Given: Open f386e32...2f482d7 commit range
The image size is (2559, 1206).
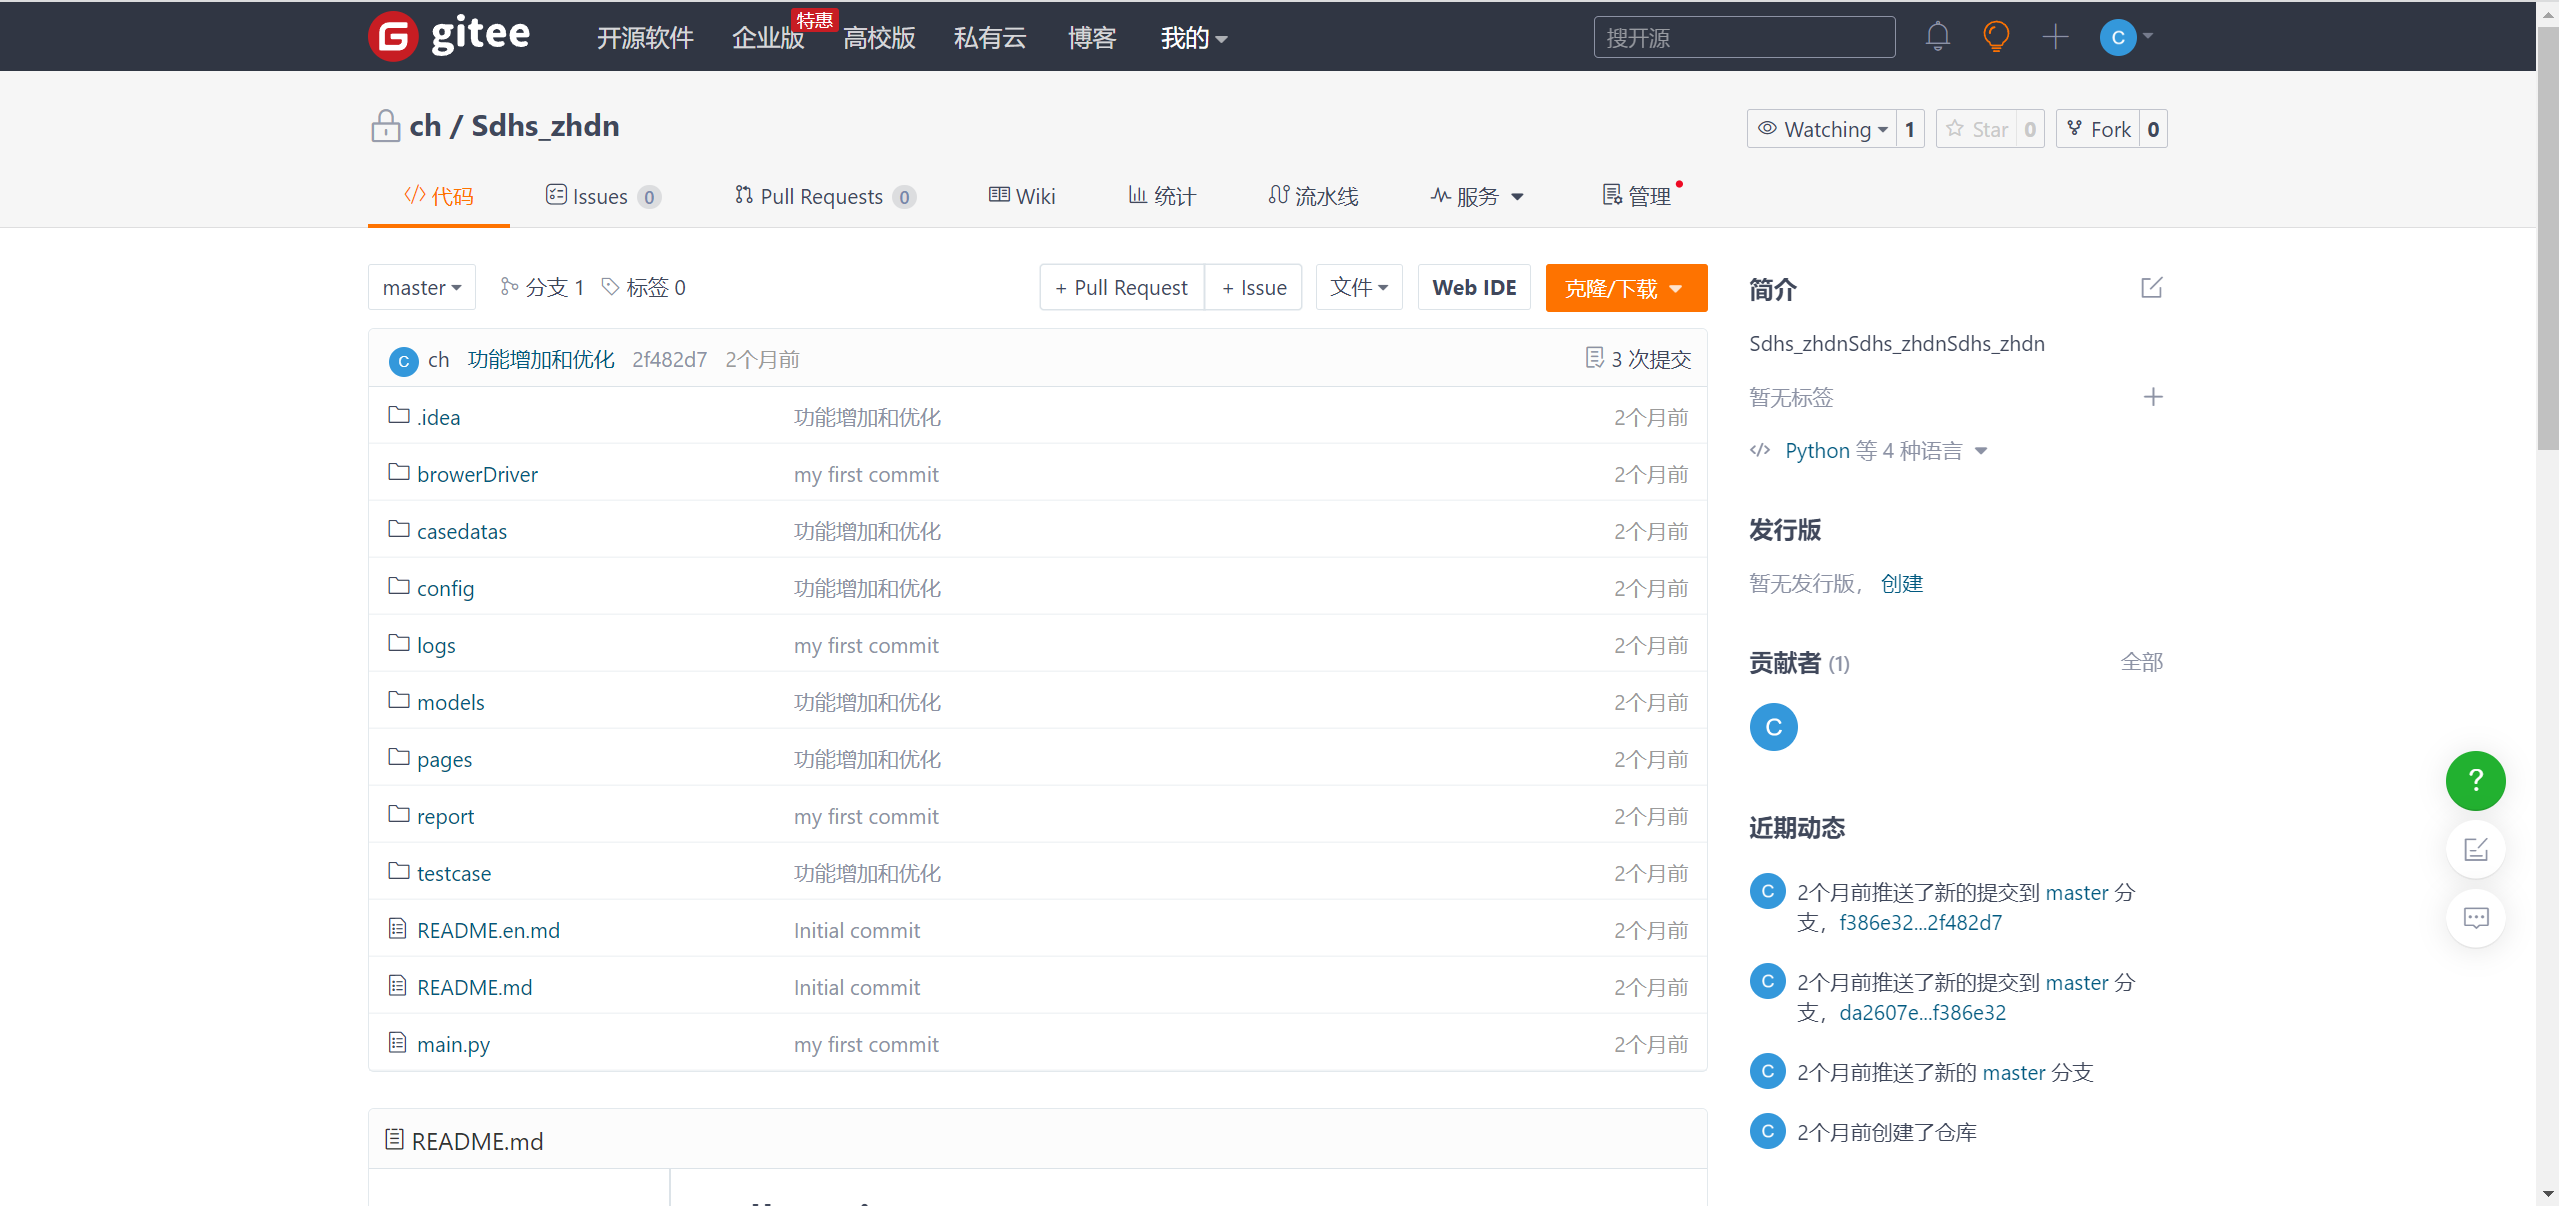Looking at the screenshot, I should (x=1921, y=922).
